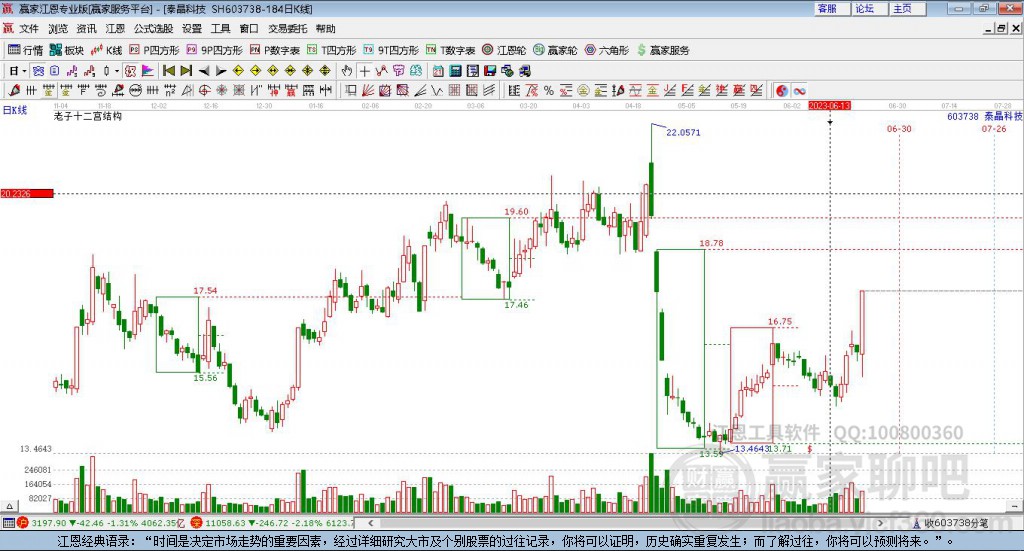The width and height of the screenshot is (1024, 551).
Task: Expand the 日 period dropdown arrow
Action: [24, 71]
